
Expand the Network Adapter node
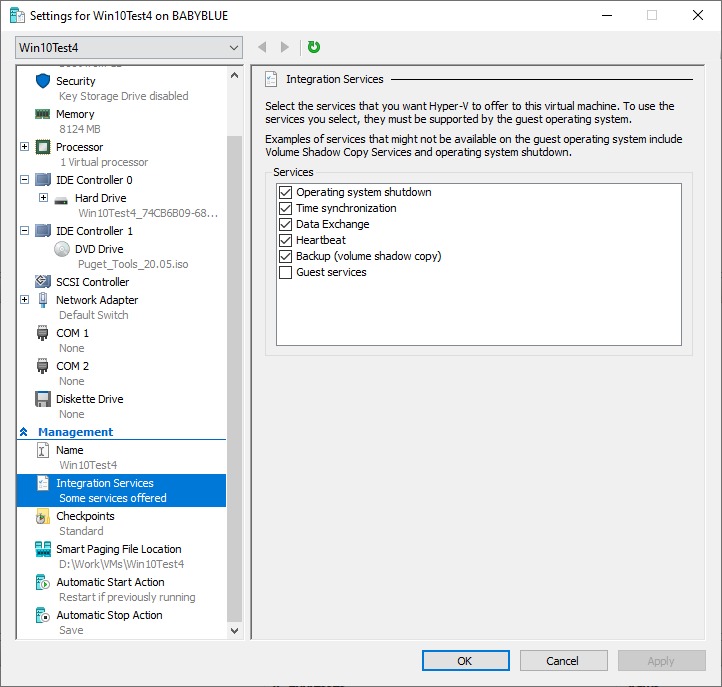pyautogui.click(x=24, y=300)
